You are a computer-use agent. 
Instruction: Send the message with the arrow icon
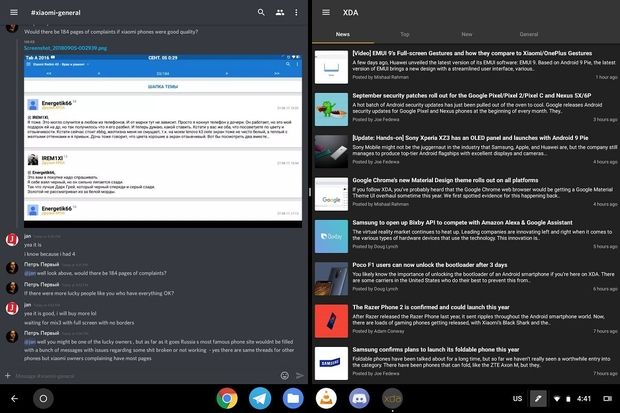point(300,375)
